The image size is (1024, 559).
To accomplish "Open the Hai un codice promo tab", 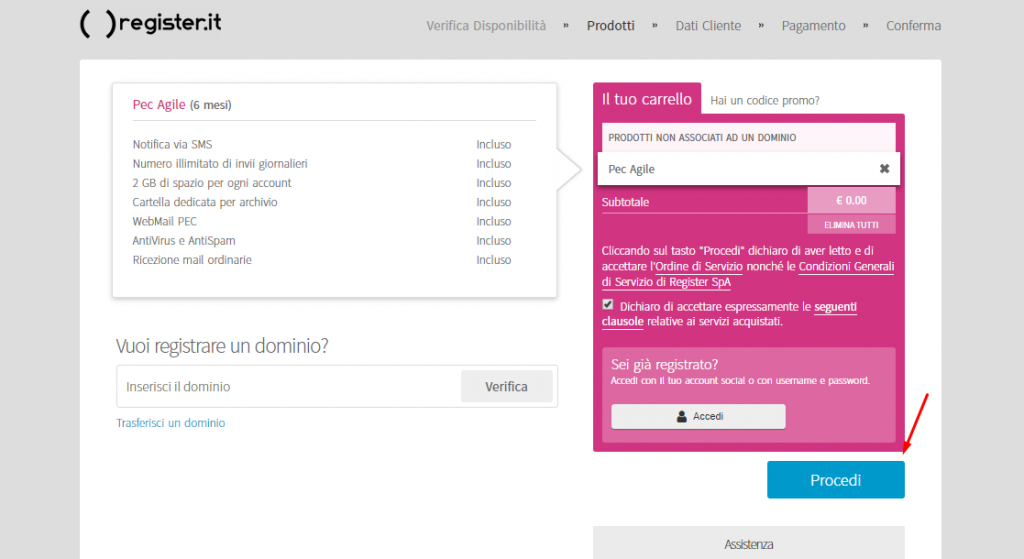I will [x=765, y=100].
